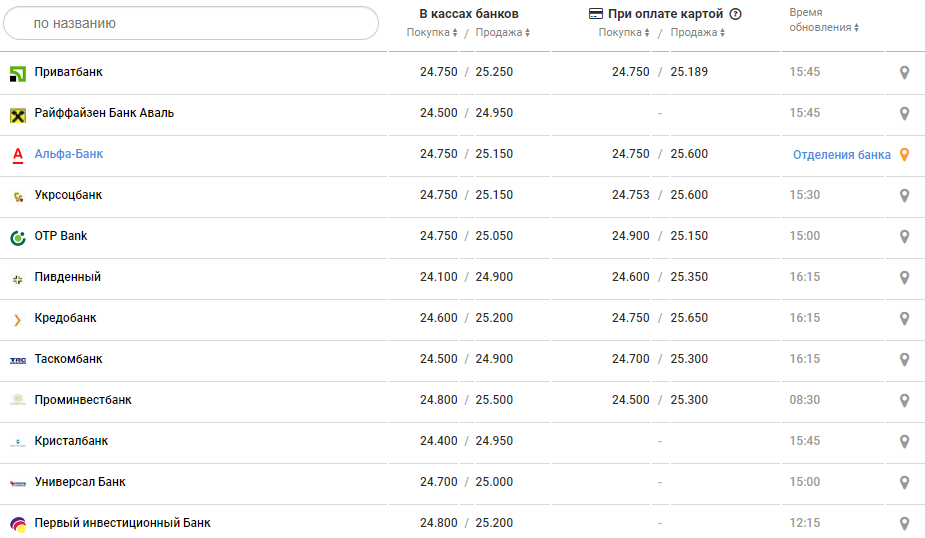Image resolution: width=925 pixels, height=538 pixels.
Task: Click the Приватбанк bank name
Action: (68, 72)
